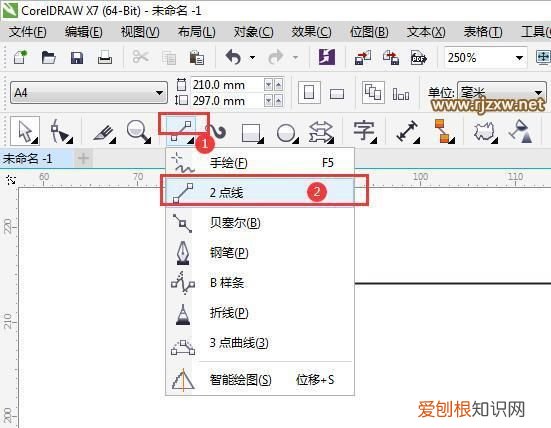Image resolution: width=551 pixels, height=428 pixels.
Task: Choose 智能绘图(S) smart drawing tool
Action: [260, 380]
